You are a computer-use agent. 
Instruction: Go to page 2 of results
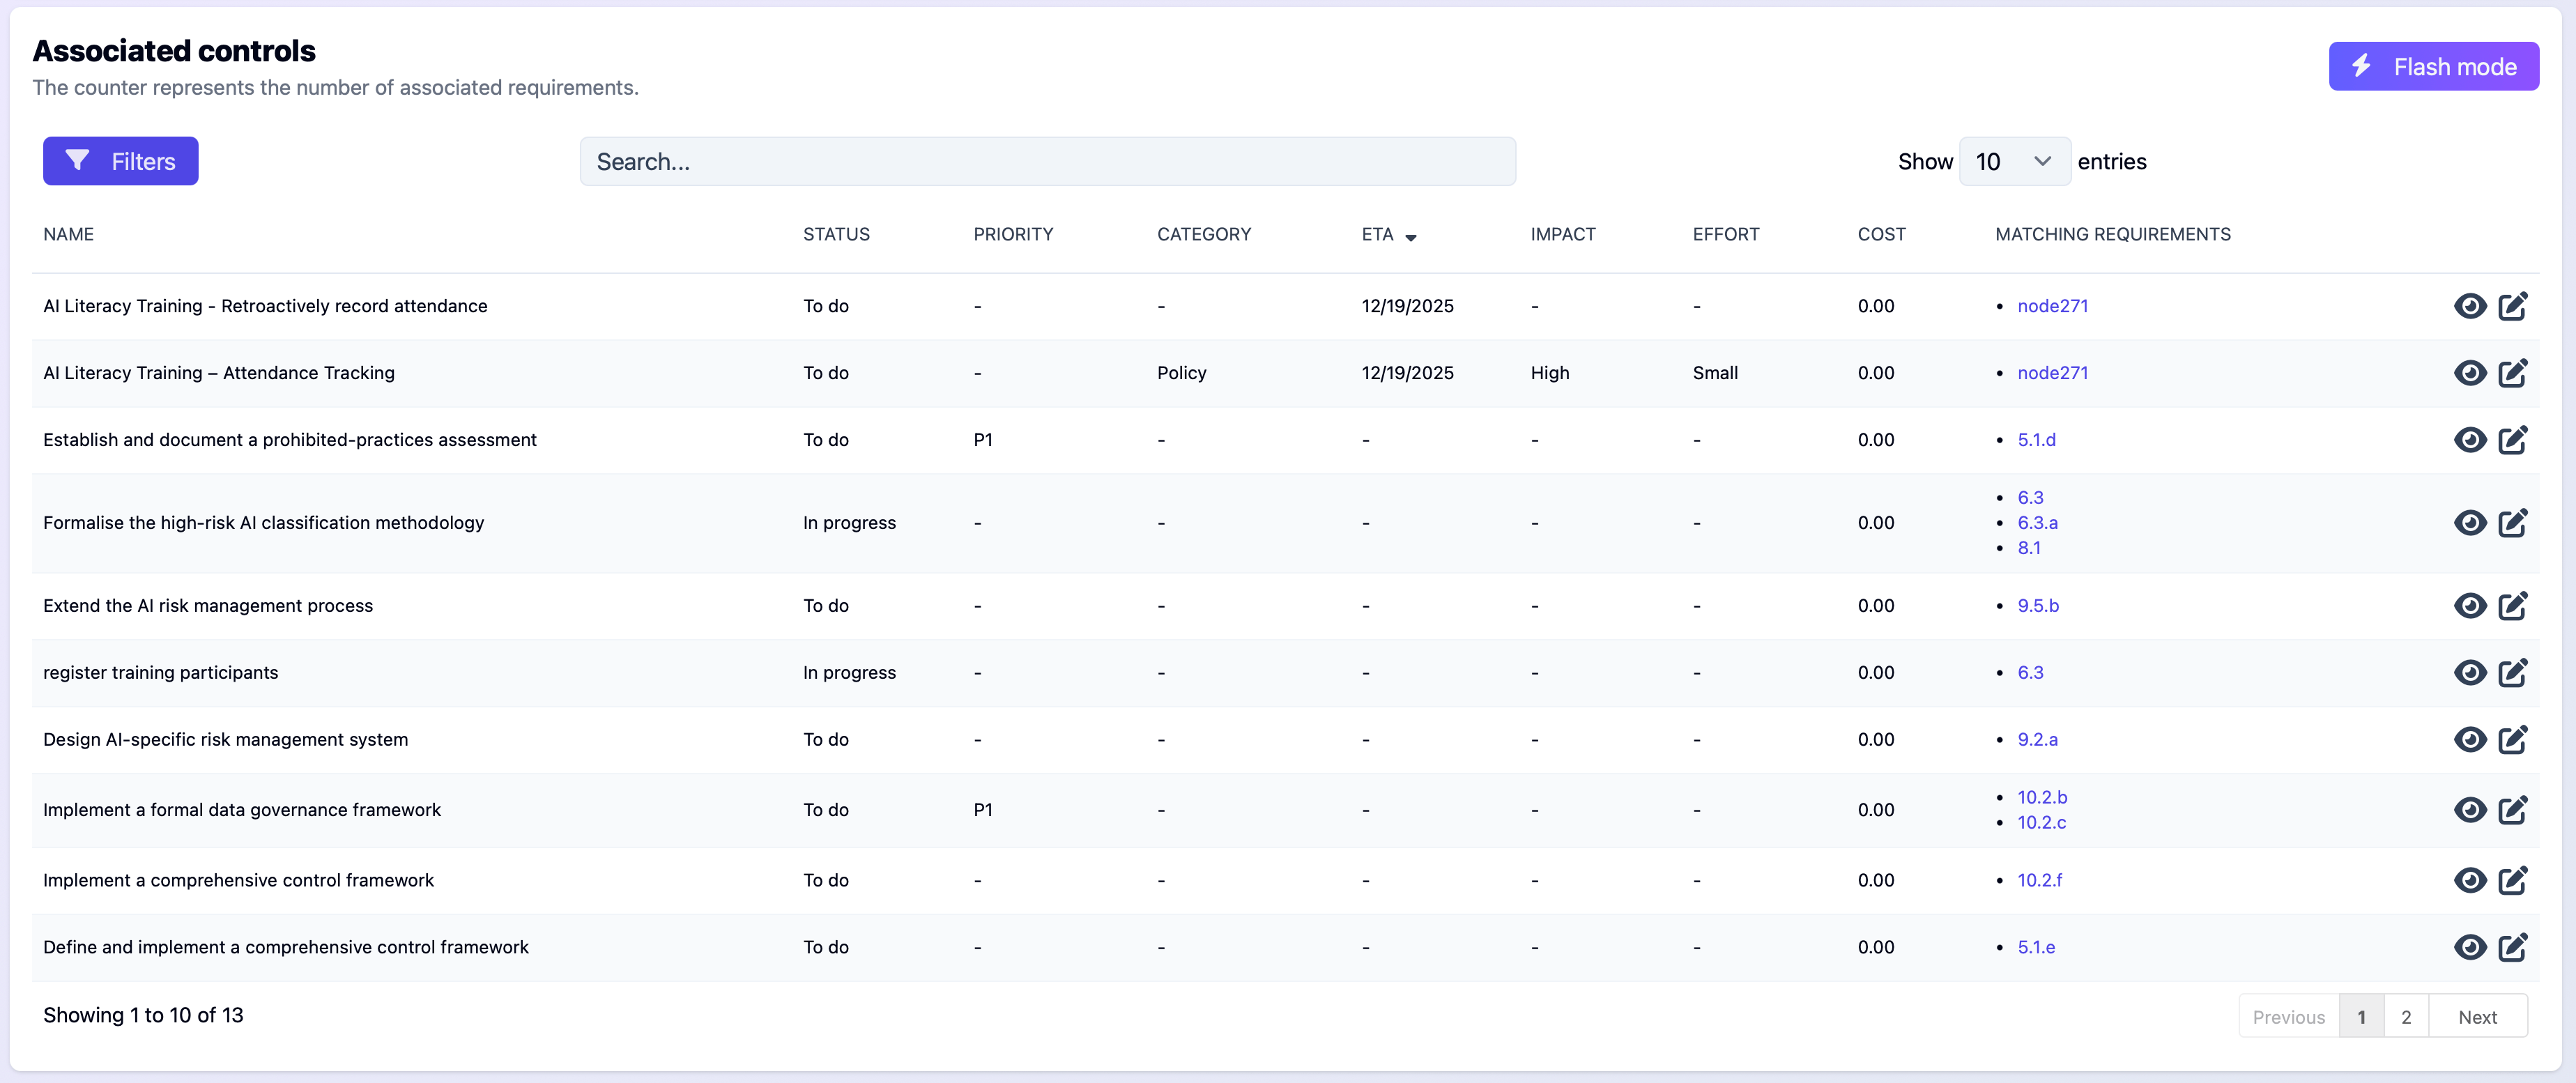pos(2405,1017)
